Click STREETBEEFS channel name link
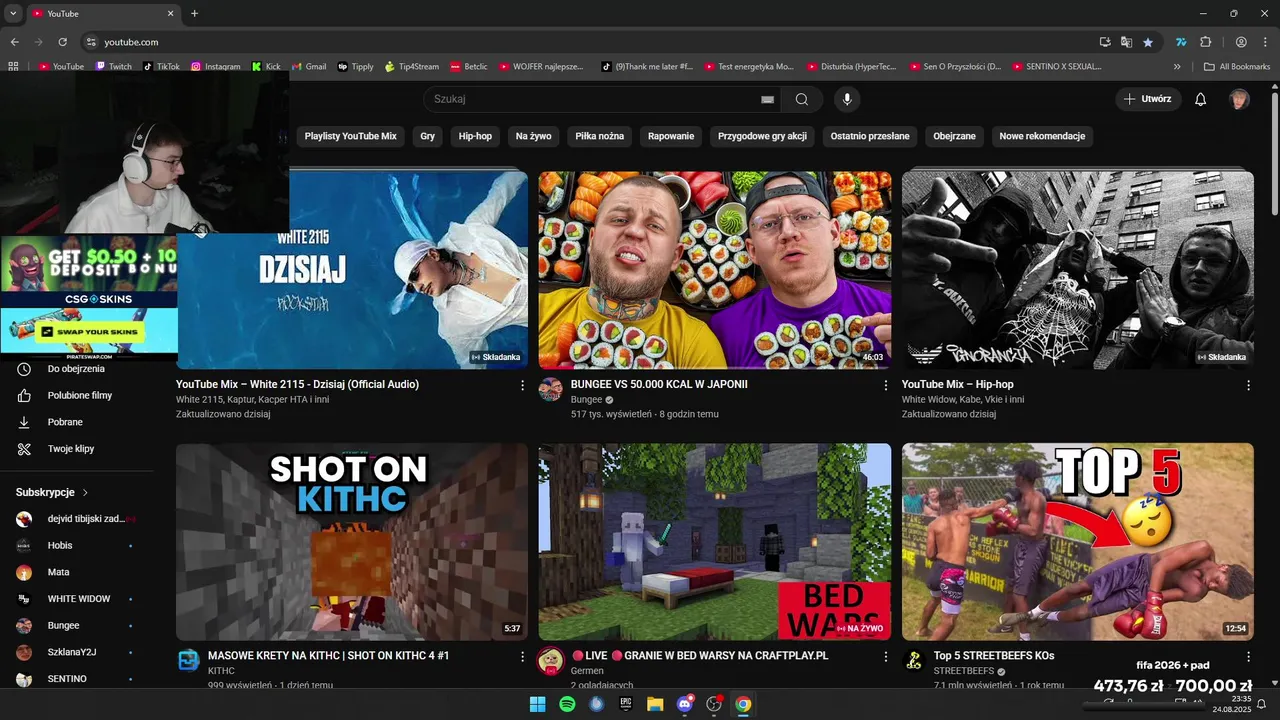1280x720 pixels. click(x=964, y=671)
